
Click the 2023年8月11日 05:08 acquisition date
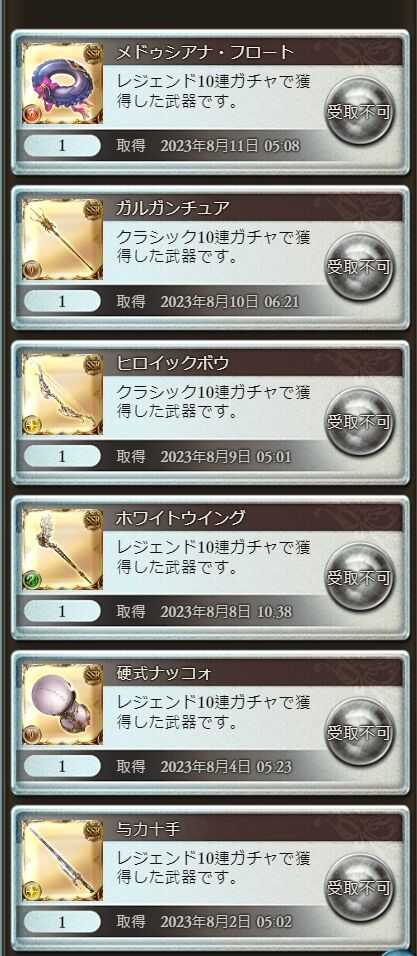coord(230,146)
